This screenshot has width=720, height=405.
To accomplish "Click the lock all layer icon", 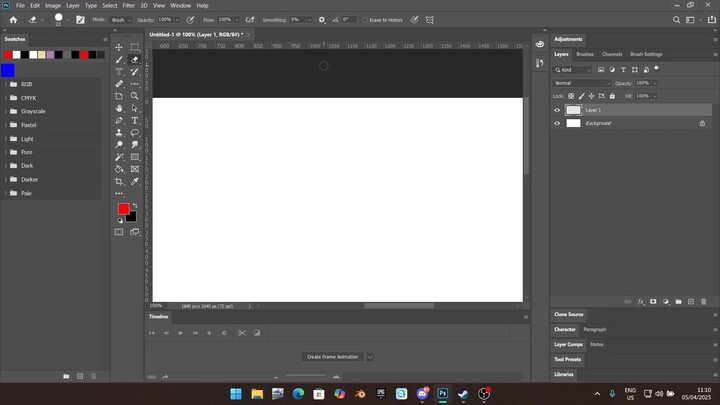I will click(612, 96).
